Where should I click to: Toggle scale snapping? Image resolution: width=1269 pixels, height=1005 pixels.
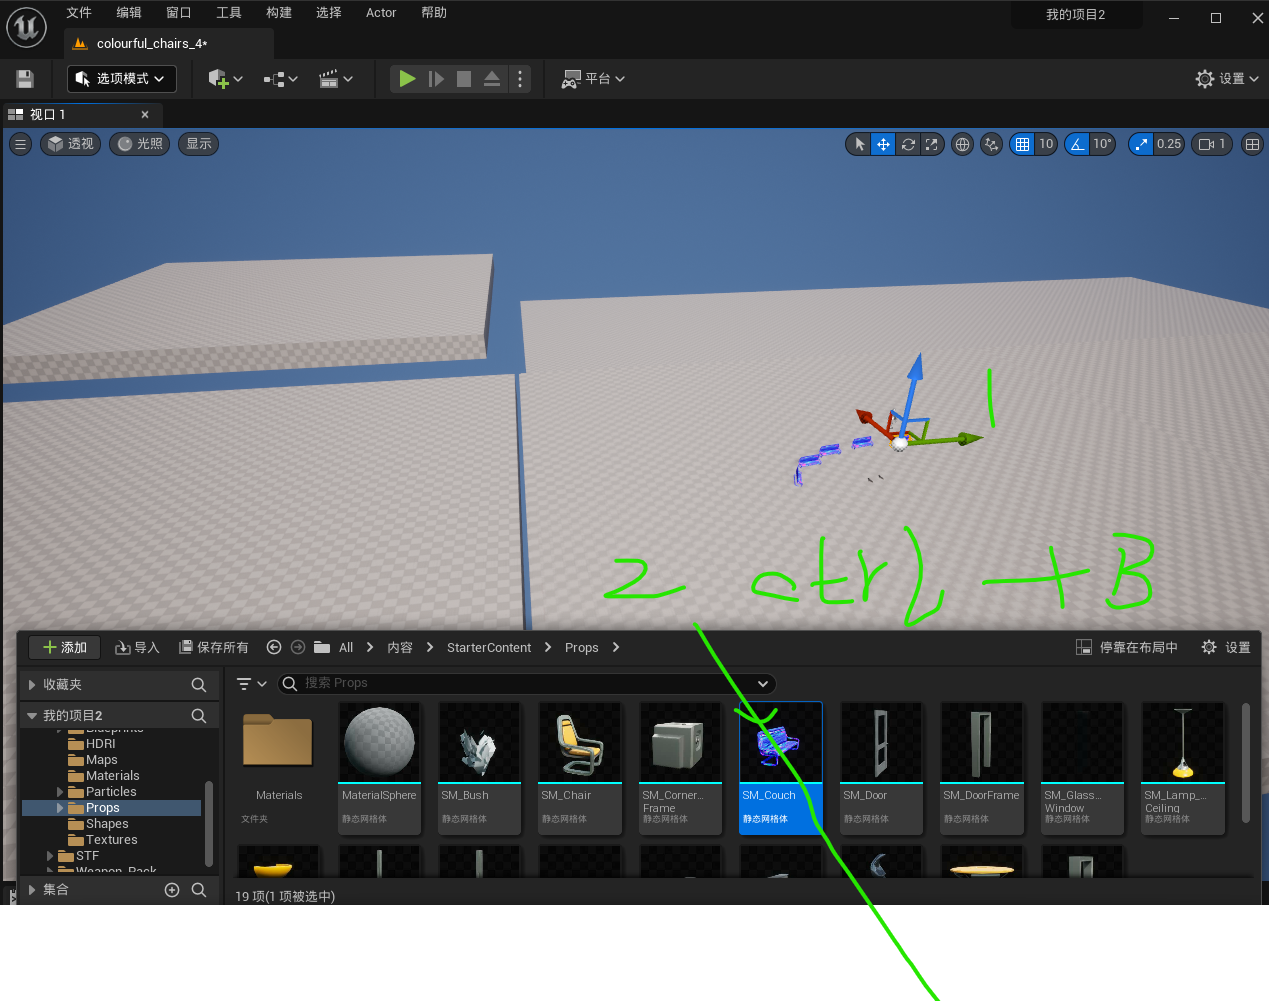pos(1141,144)
